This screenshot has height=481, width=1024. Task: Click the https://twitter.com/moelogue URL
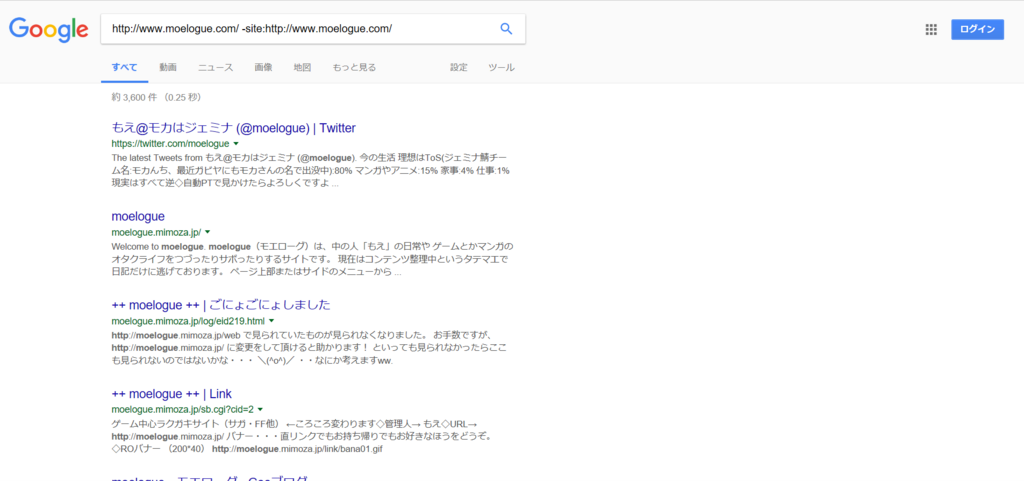[x=170, y=144]
